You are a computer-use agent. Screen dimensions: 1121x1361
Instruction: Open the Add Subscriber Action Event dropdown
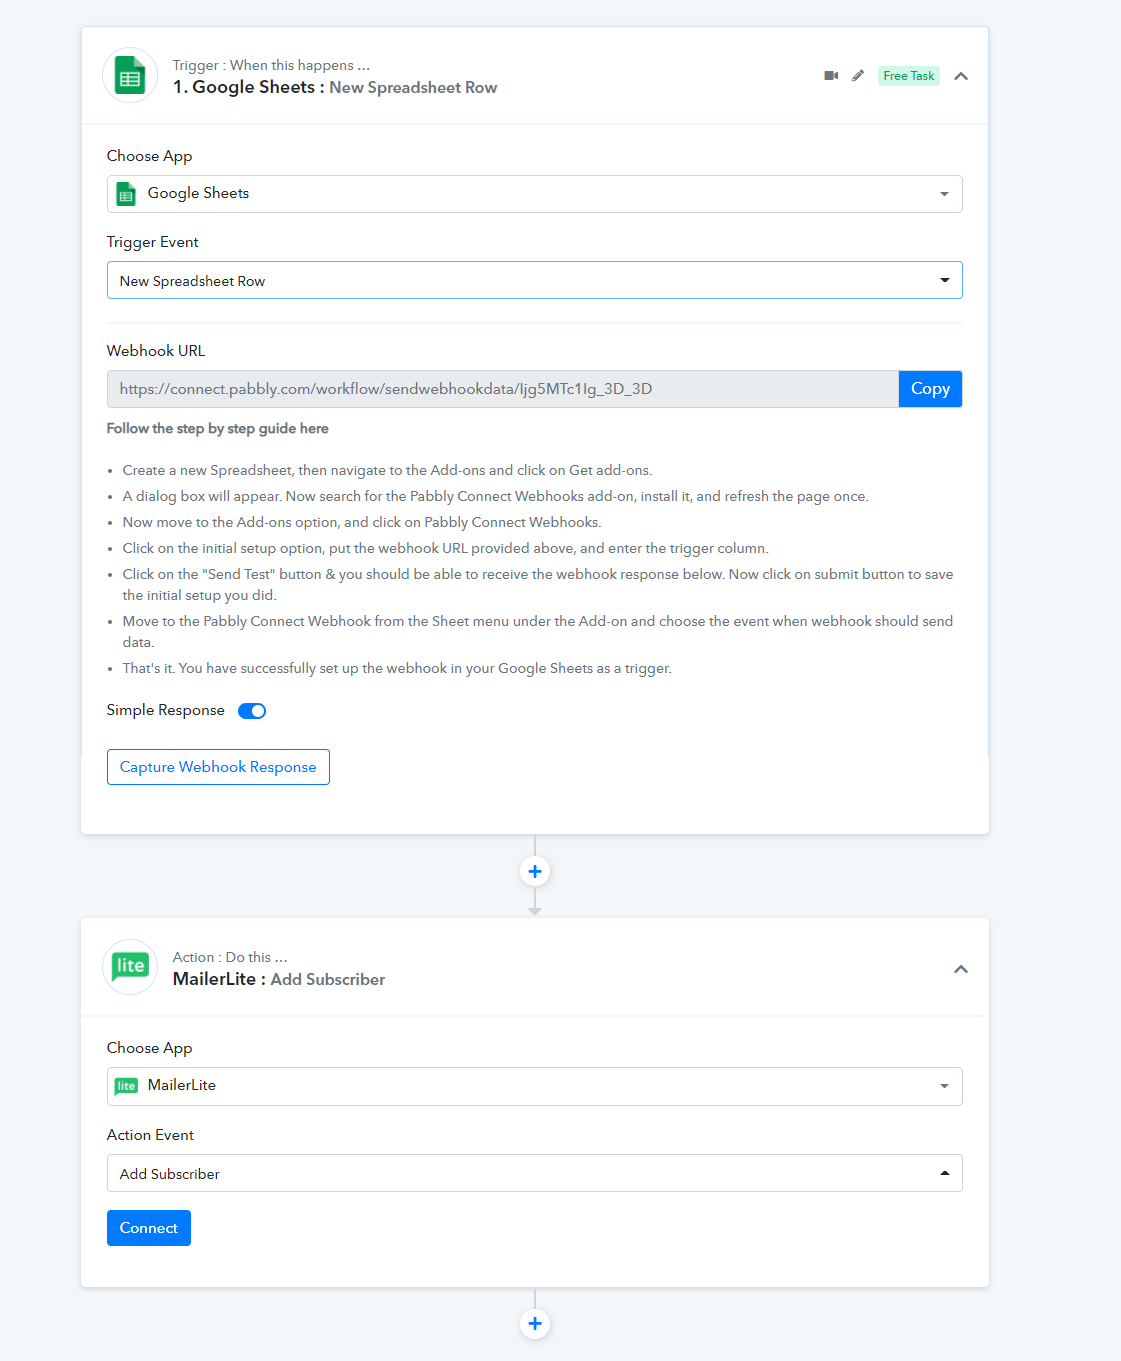(x=534, y=1173)
